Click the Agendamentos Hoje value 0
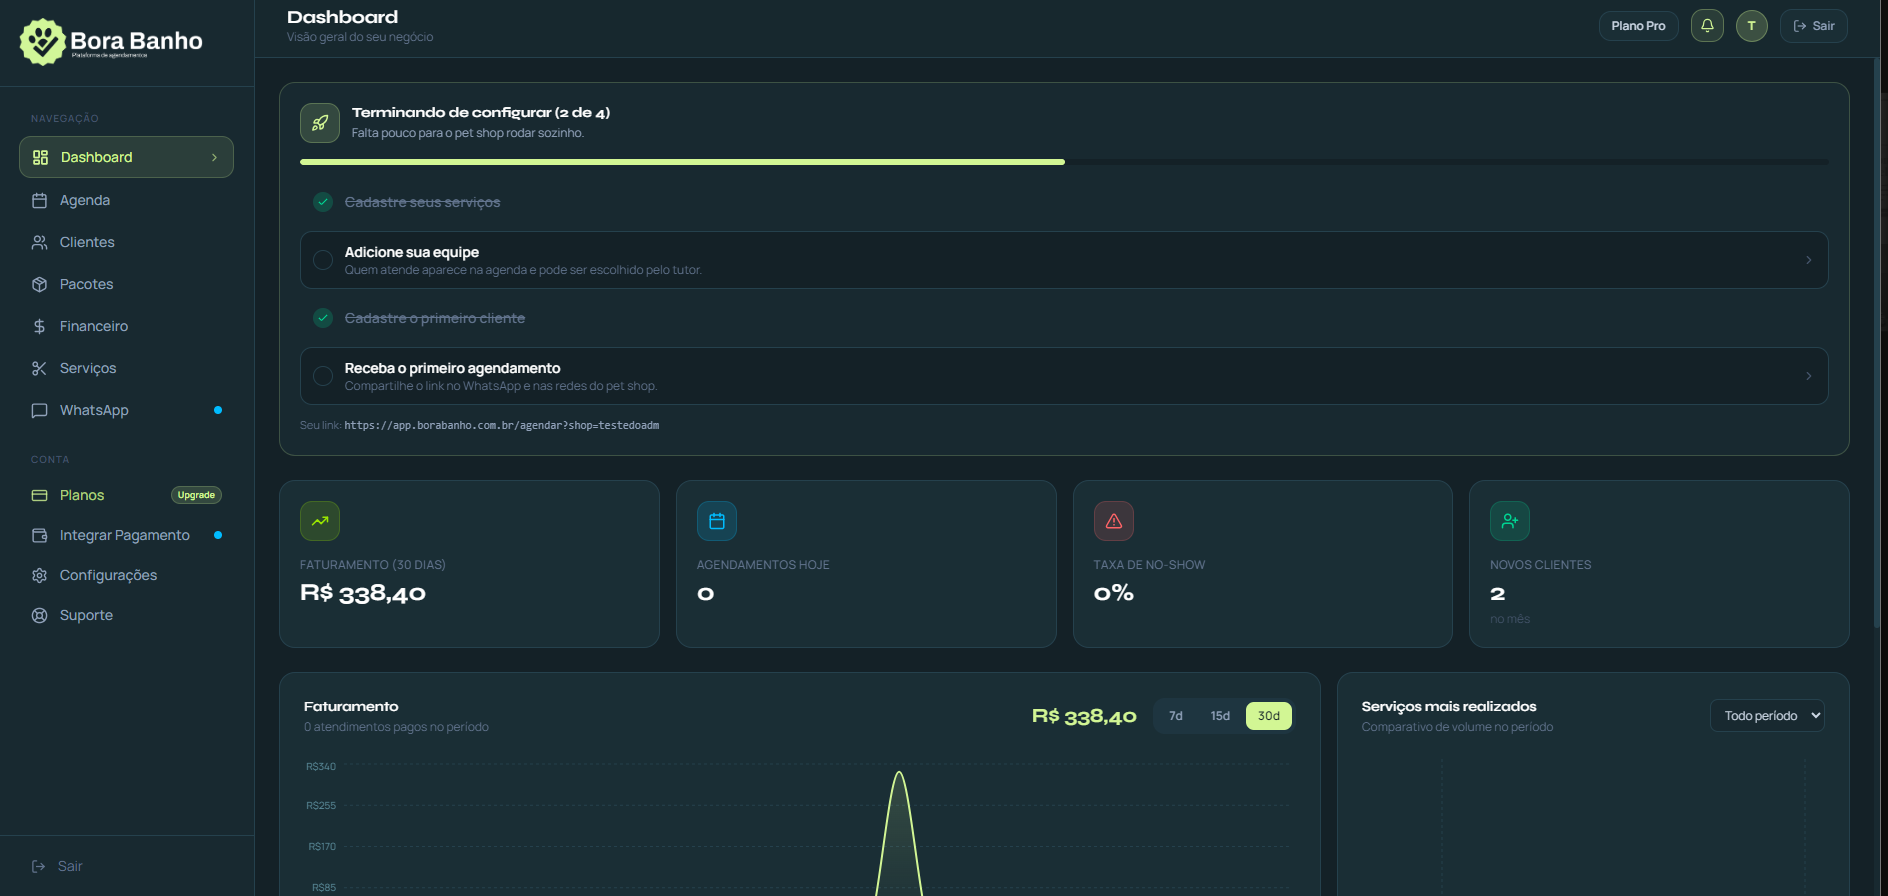The width and height of the screenshot is (1888, 896). (705, 594)
